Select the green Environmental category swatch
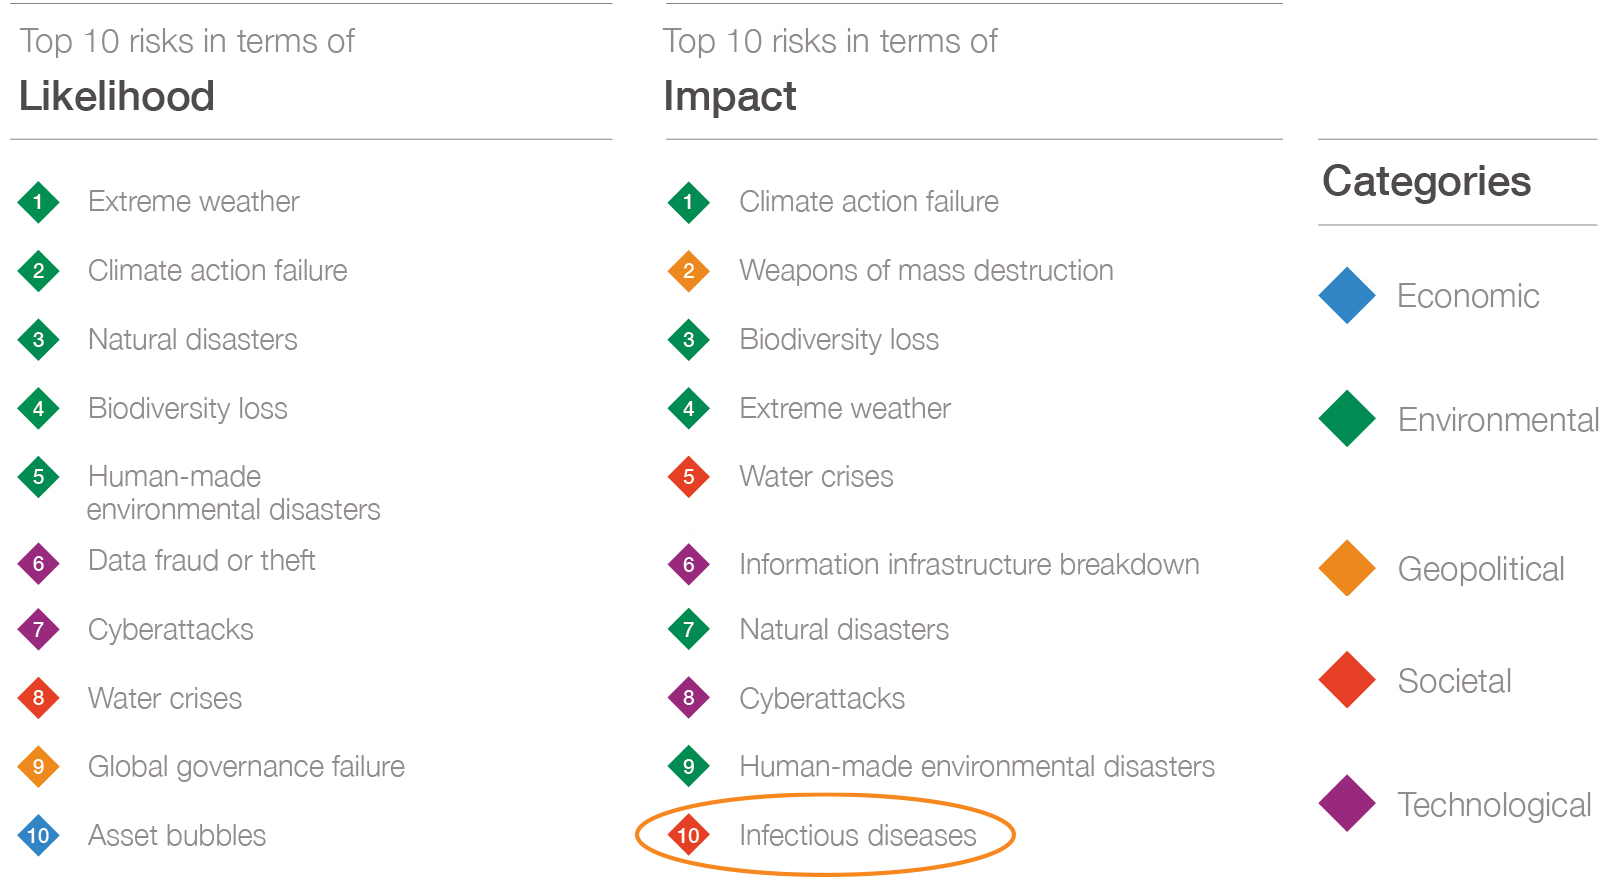 point(1347,418)
